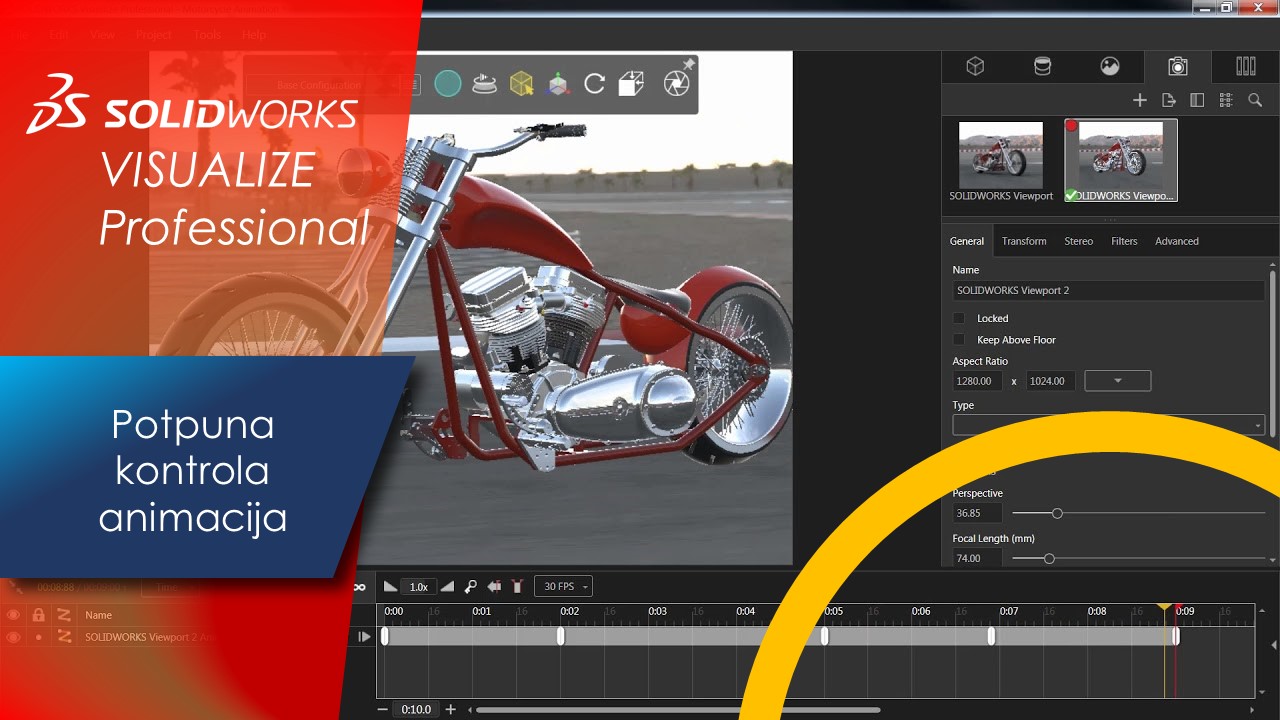The image size is (1280, 720).
Task: Check Keep Above Floor option
Action: tap(959, 340)
